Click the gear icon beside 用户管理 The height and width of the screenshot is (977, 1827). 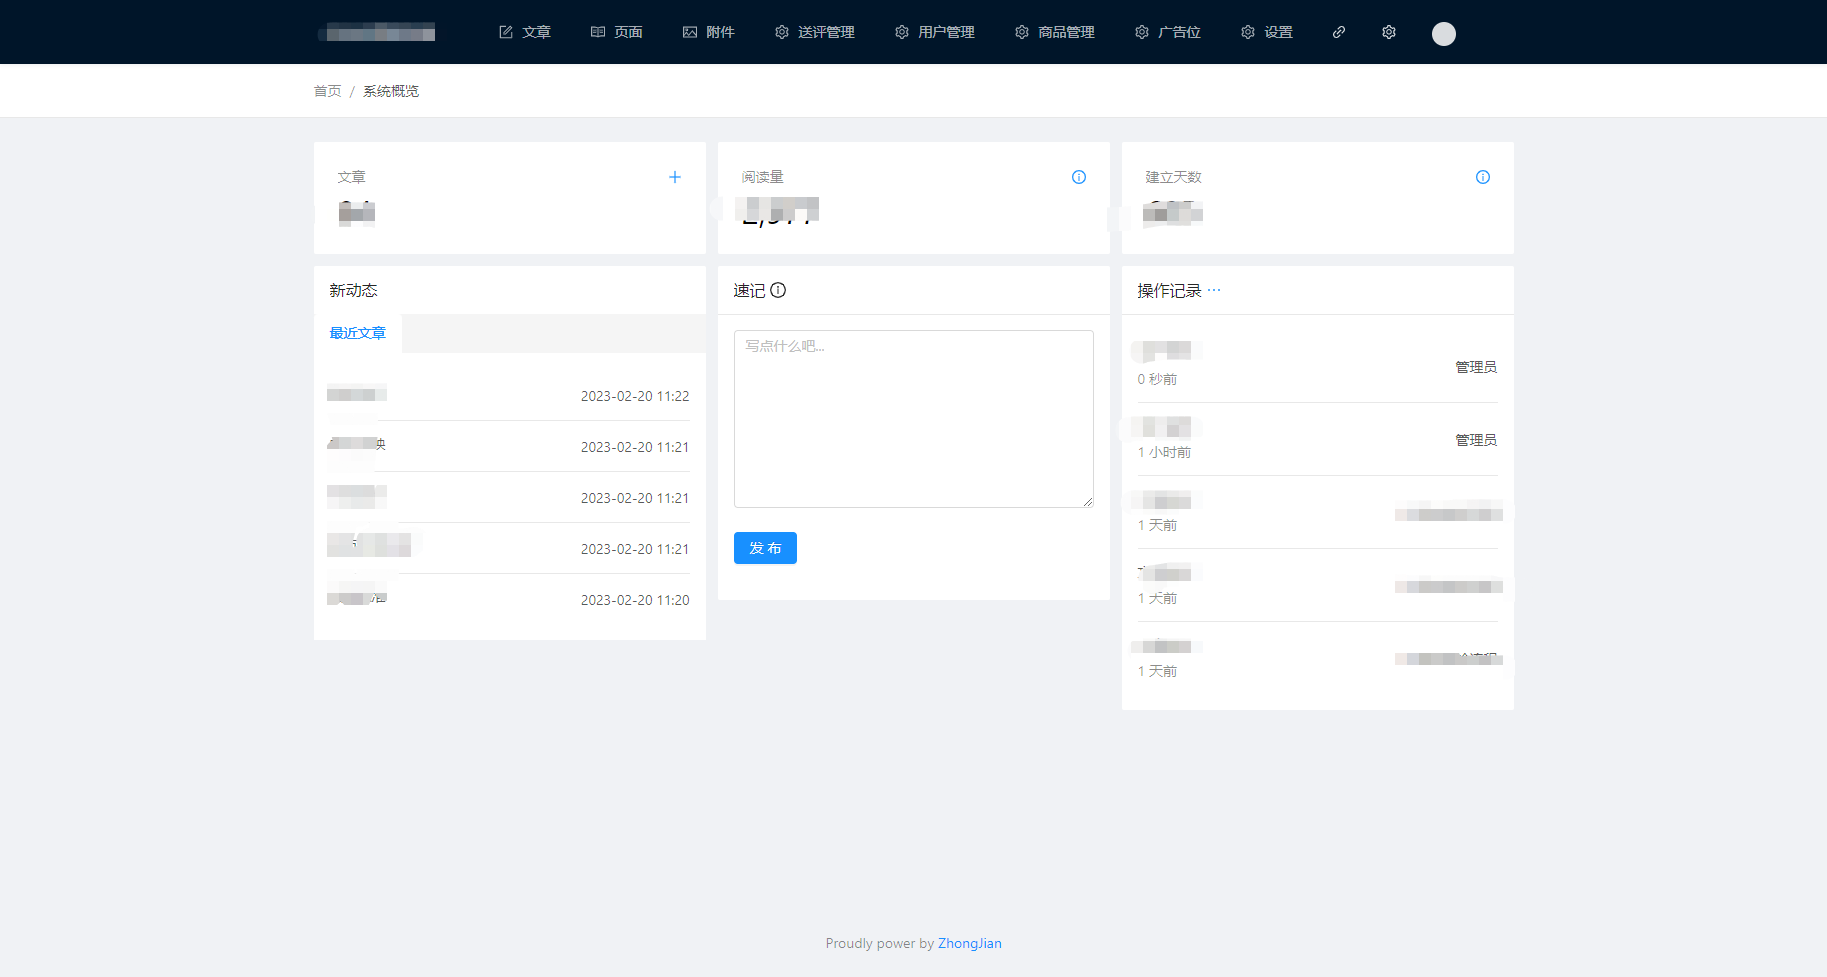(902, 32)
